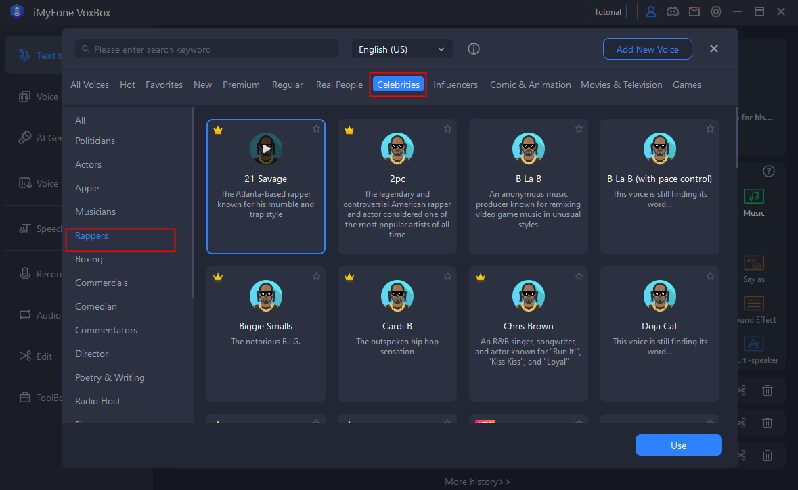The image size is (798, 490).
Task: Switch to the Real People tab
Action: click(339, 84)
